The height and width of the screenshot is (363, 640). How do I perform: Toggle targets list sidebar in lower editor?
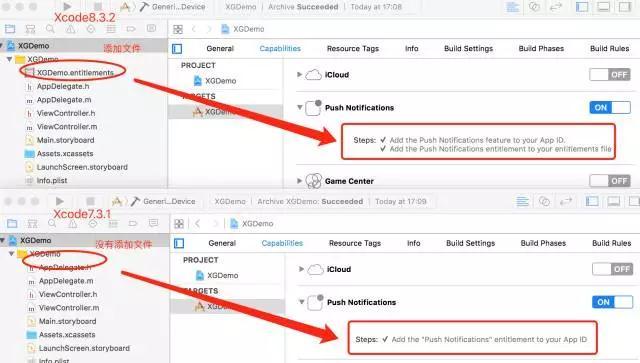click(179, 243)
